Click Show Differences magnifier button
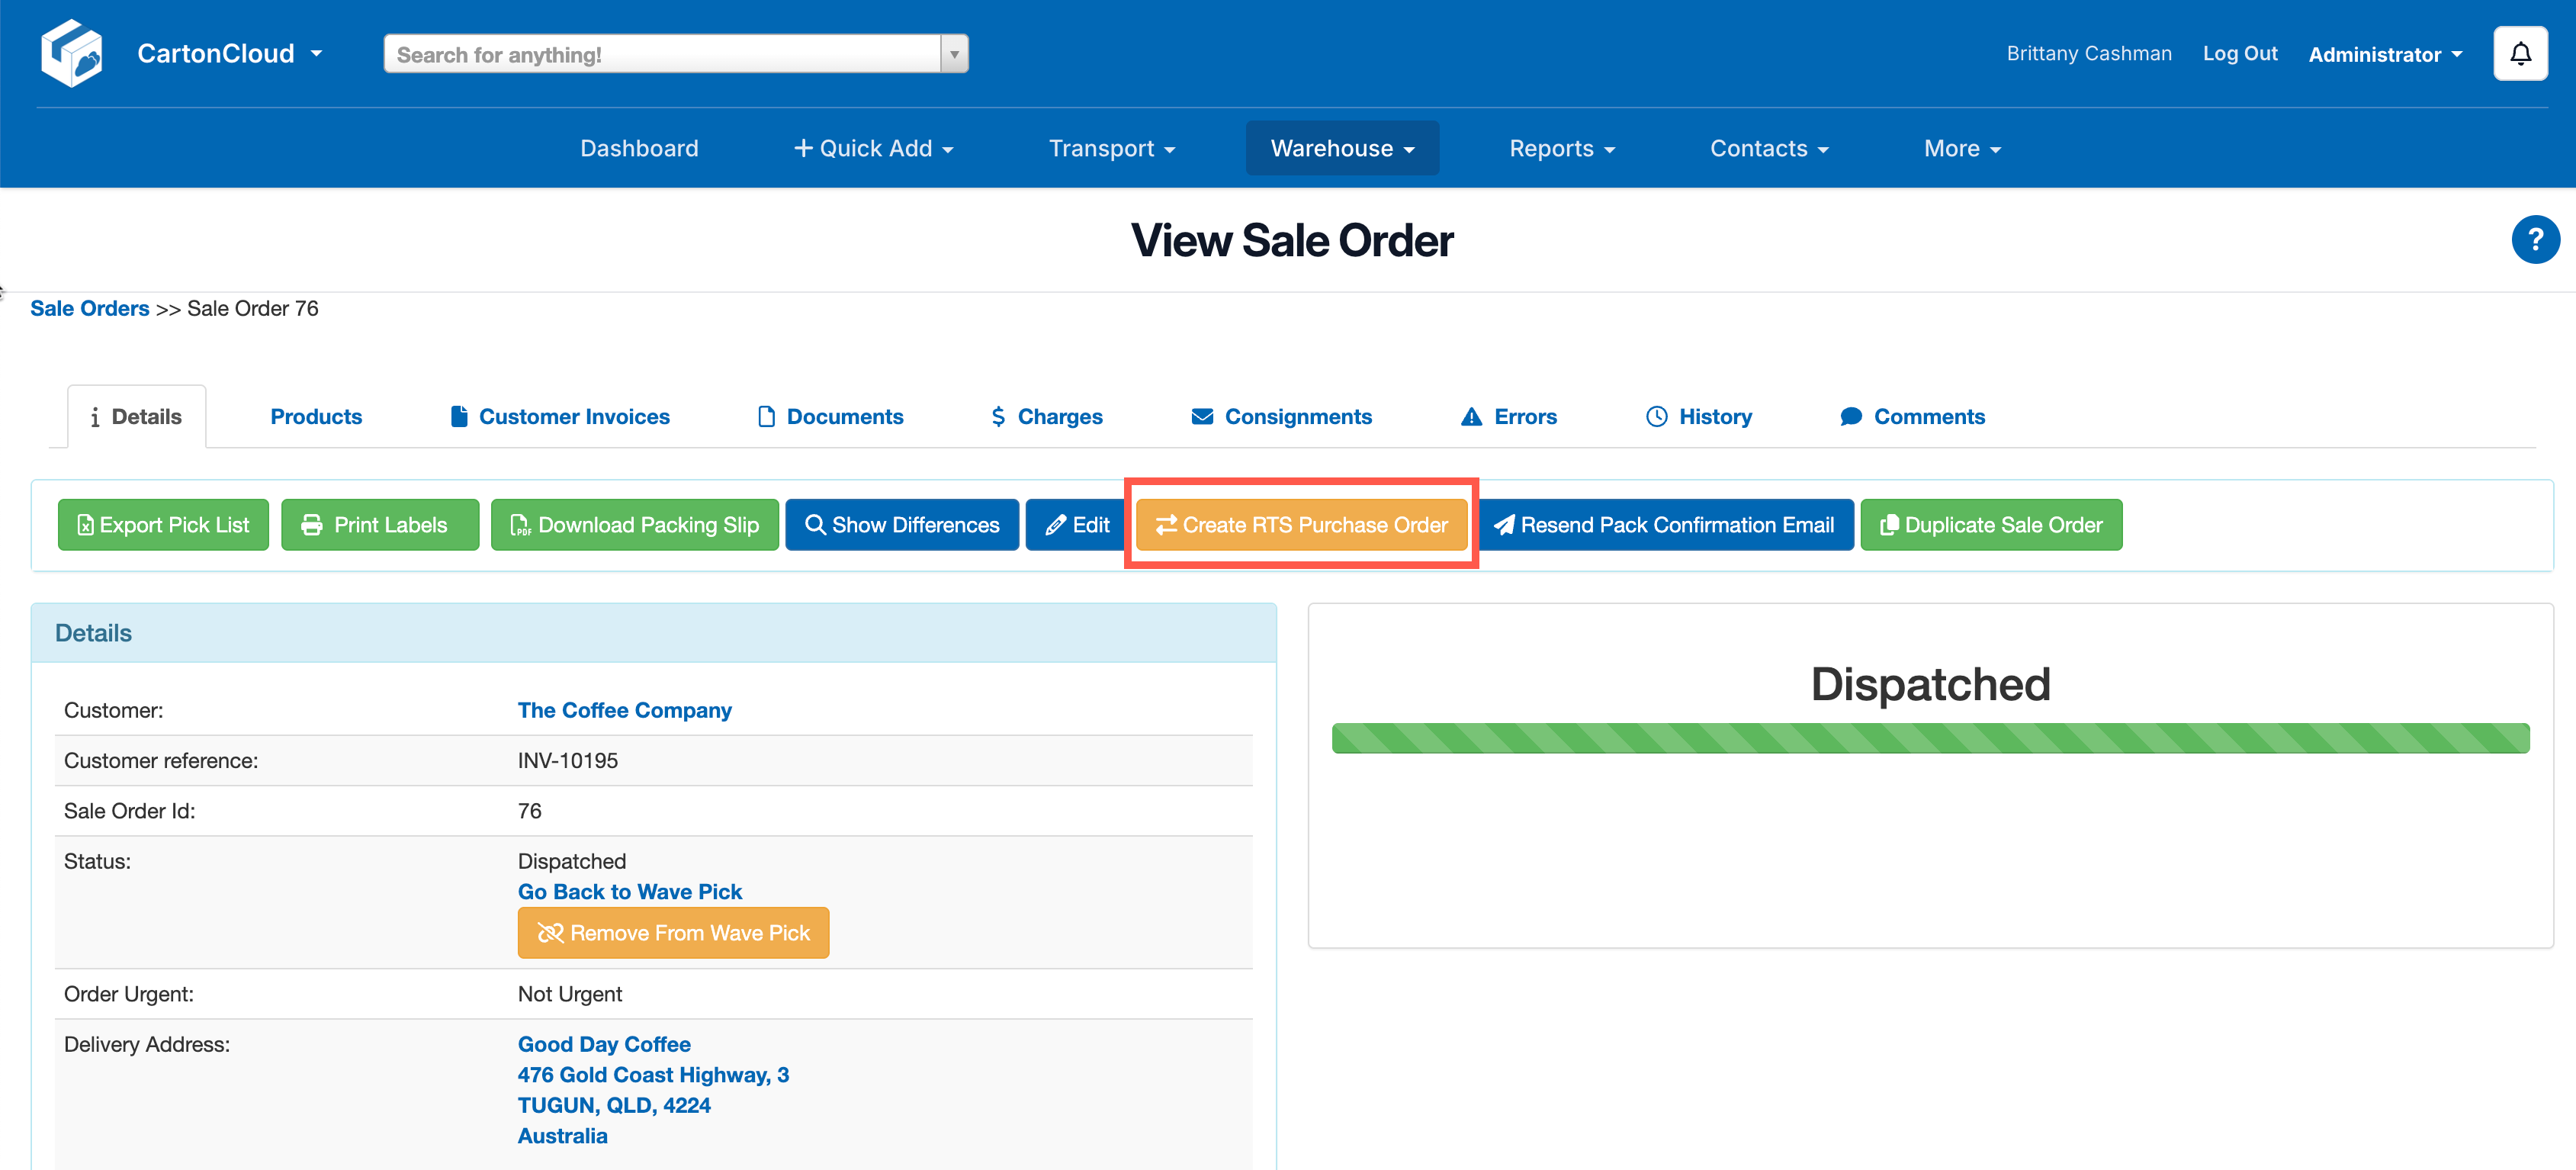 point(901,525)
